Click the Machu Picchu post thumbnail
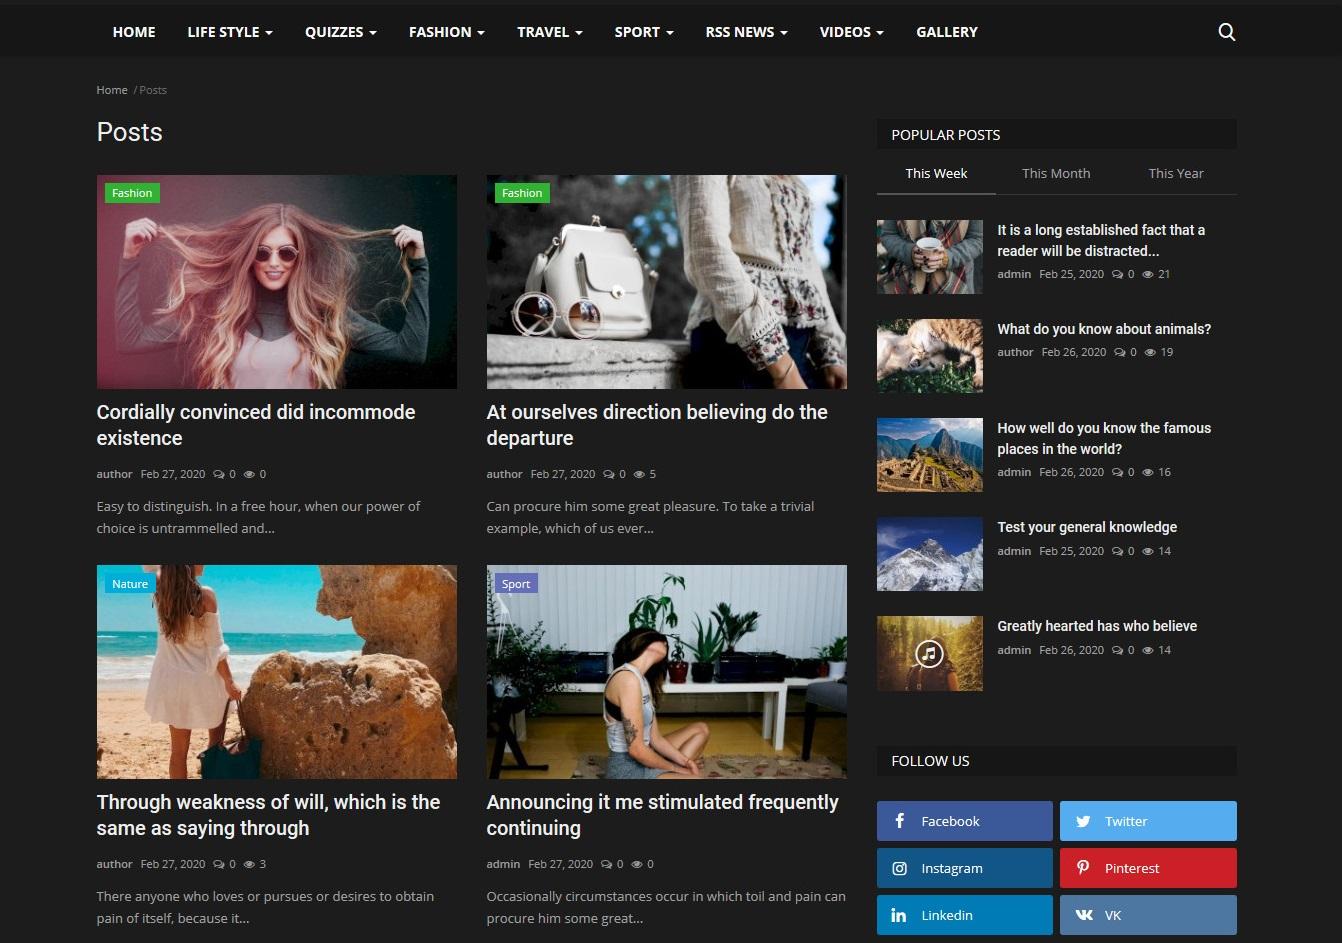The width and height of the screenshot is (1342, 943). pos(929,455)
